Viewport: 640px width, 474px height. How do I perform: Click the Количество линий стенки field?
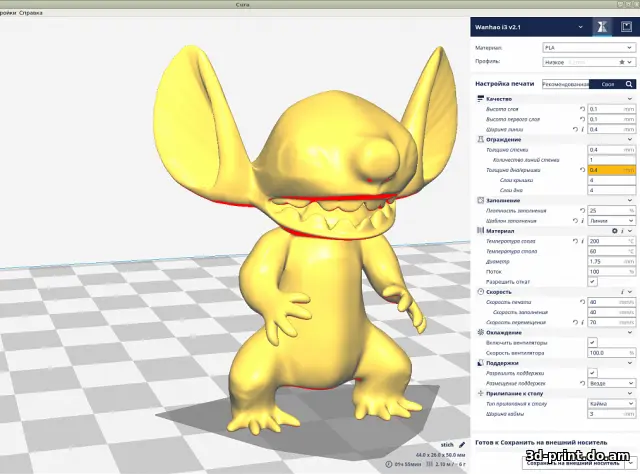click(611, 160)
